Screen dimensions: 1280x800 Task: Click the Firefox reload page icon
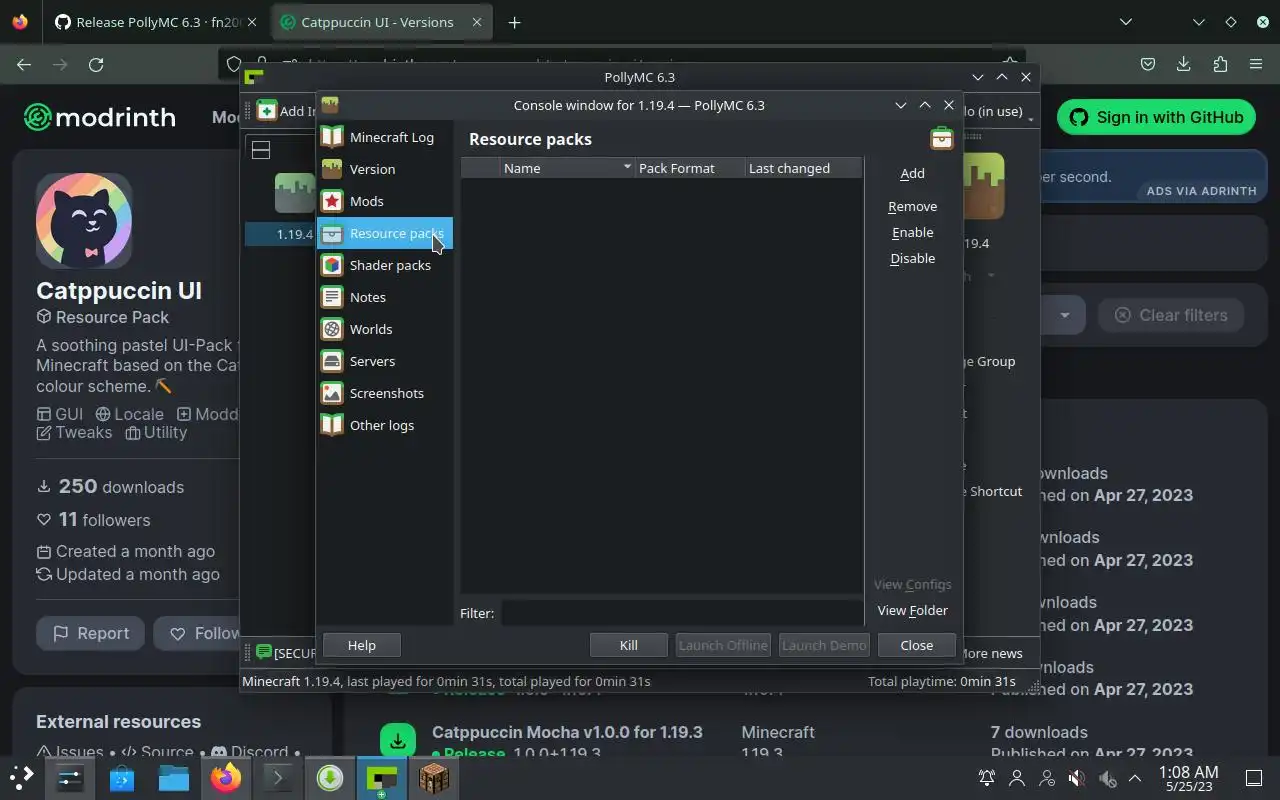tap(96, 64)
